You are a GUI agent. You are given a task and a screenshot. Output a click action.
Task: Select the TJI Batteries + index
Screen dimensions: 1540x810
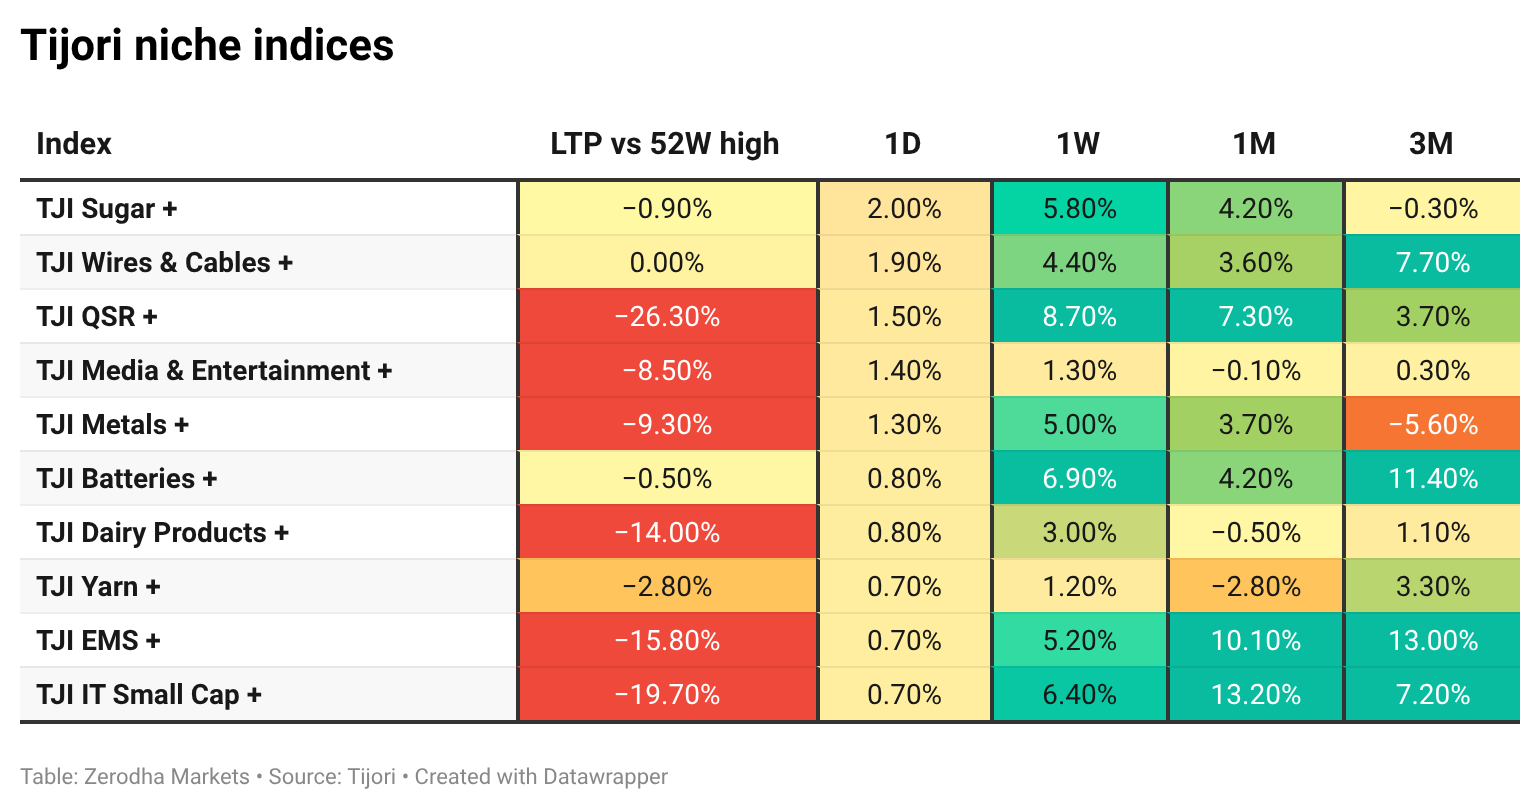point(127,479)
